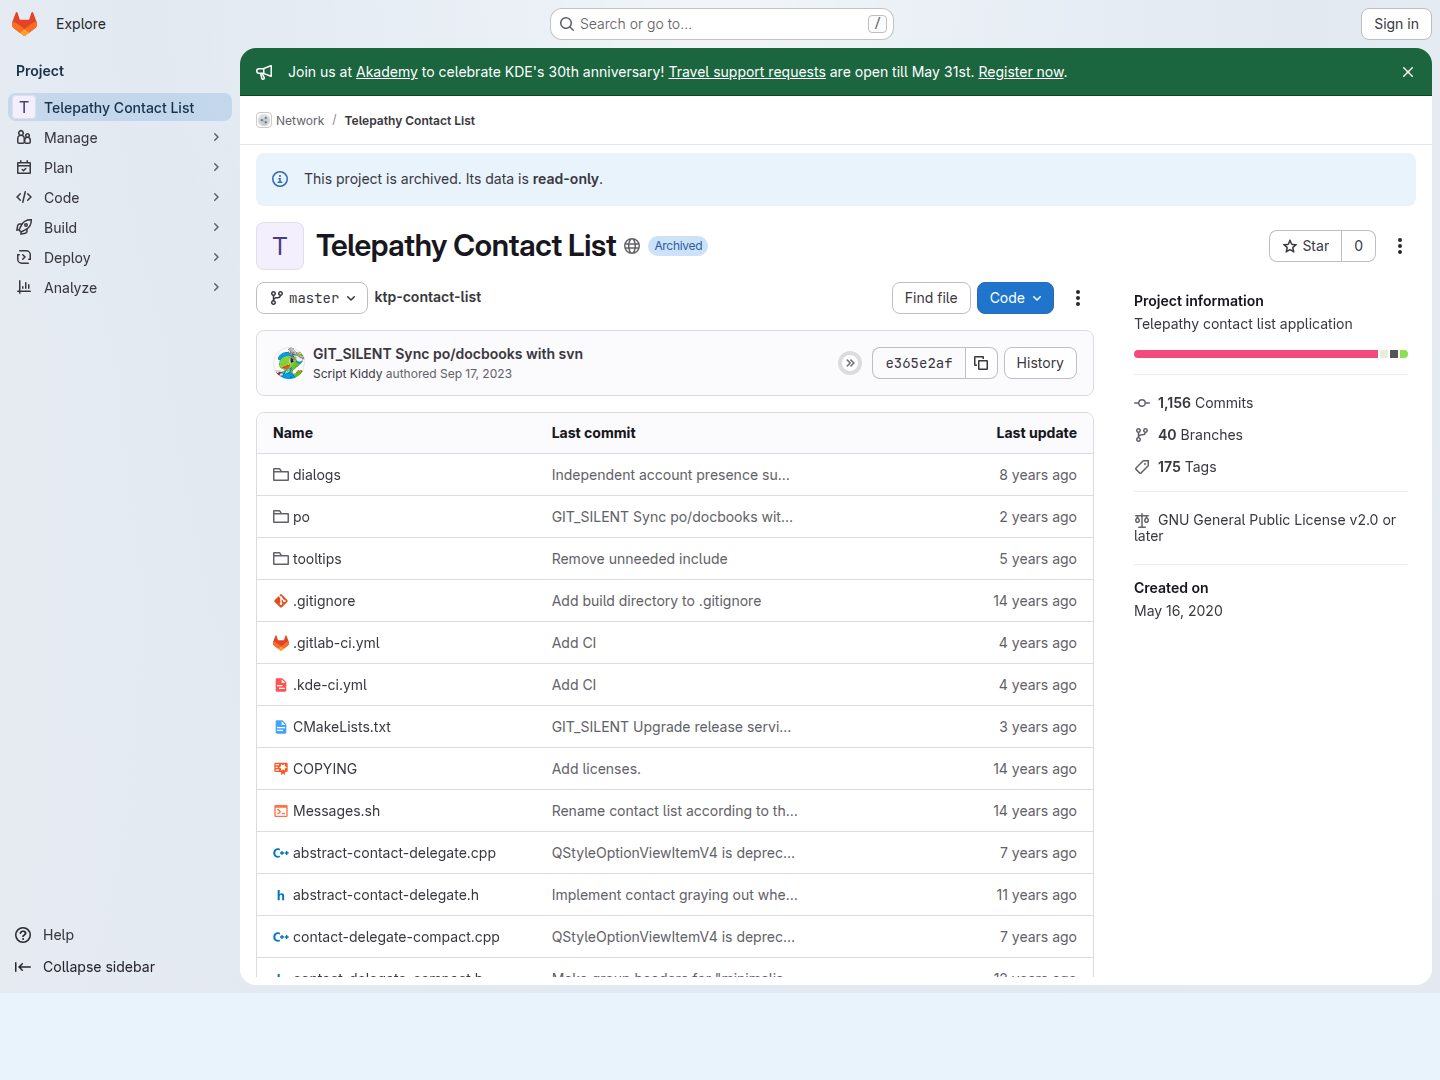This screenshot has height=1080, width=1440.
Task: Expand the Plan sidebar section
Action: pos(120,168)
